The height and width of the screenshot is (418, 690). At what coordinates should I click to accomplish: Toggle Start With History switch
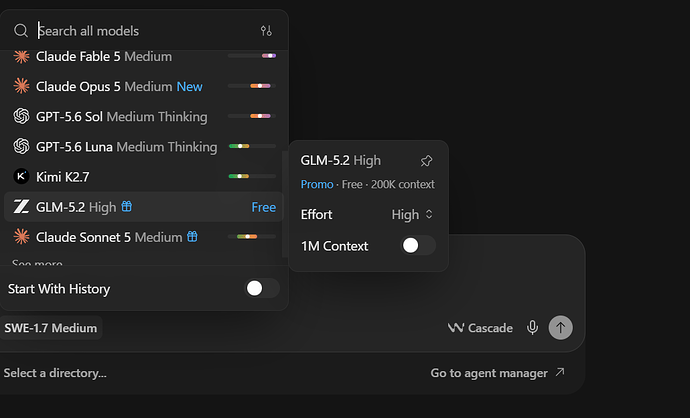(262, 289)
